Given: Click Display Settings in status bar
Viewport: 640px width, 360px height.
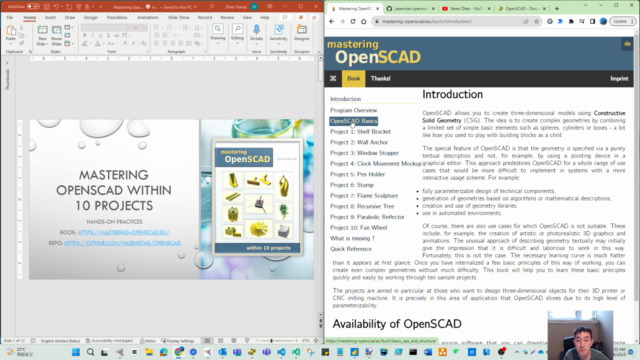Looking at the screenshot, I should [178, 340].
